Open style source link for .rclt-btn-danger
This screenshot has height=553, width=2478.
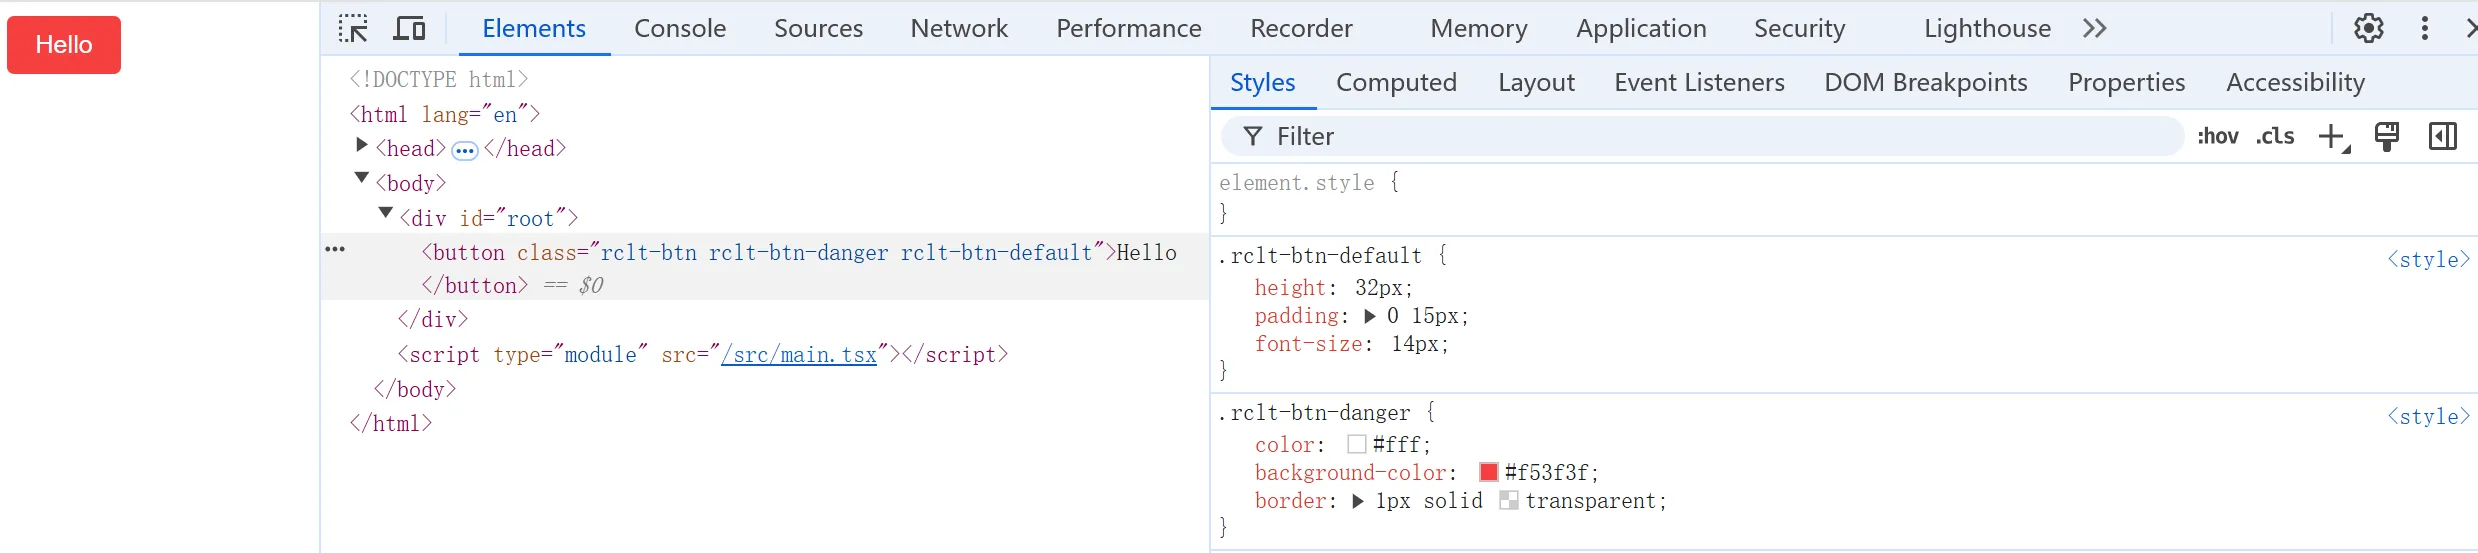[x=2428, y=417]
